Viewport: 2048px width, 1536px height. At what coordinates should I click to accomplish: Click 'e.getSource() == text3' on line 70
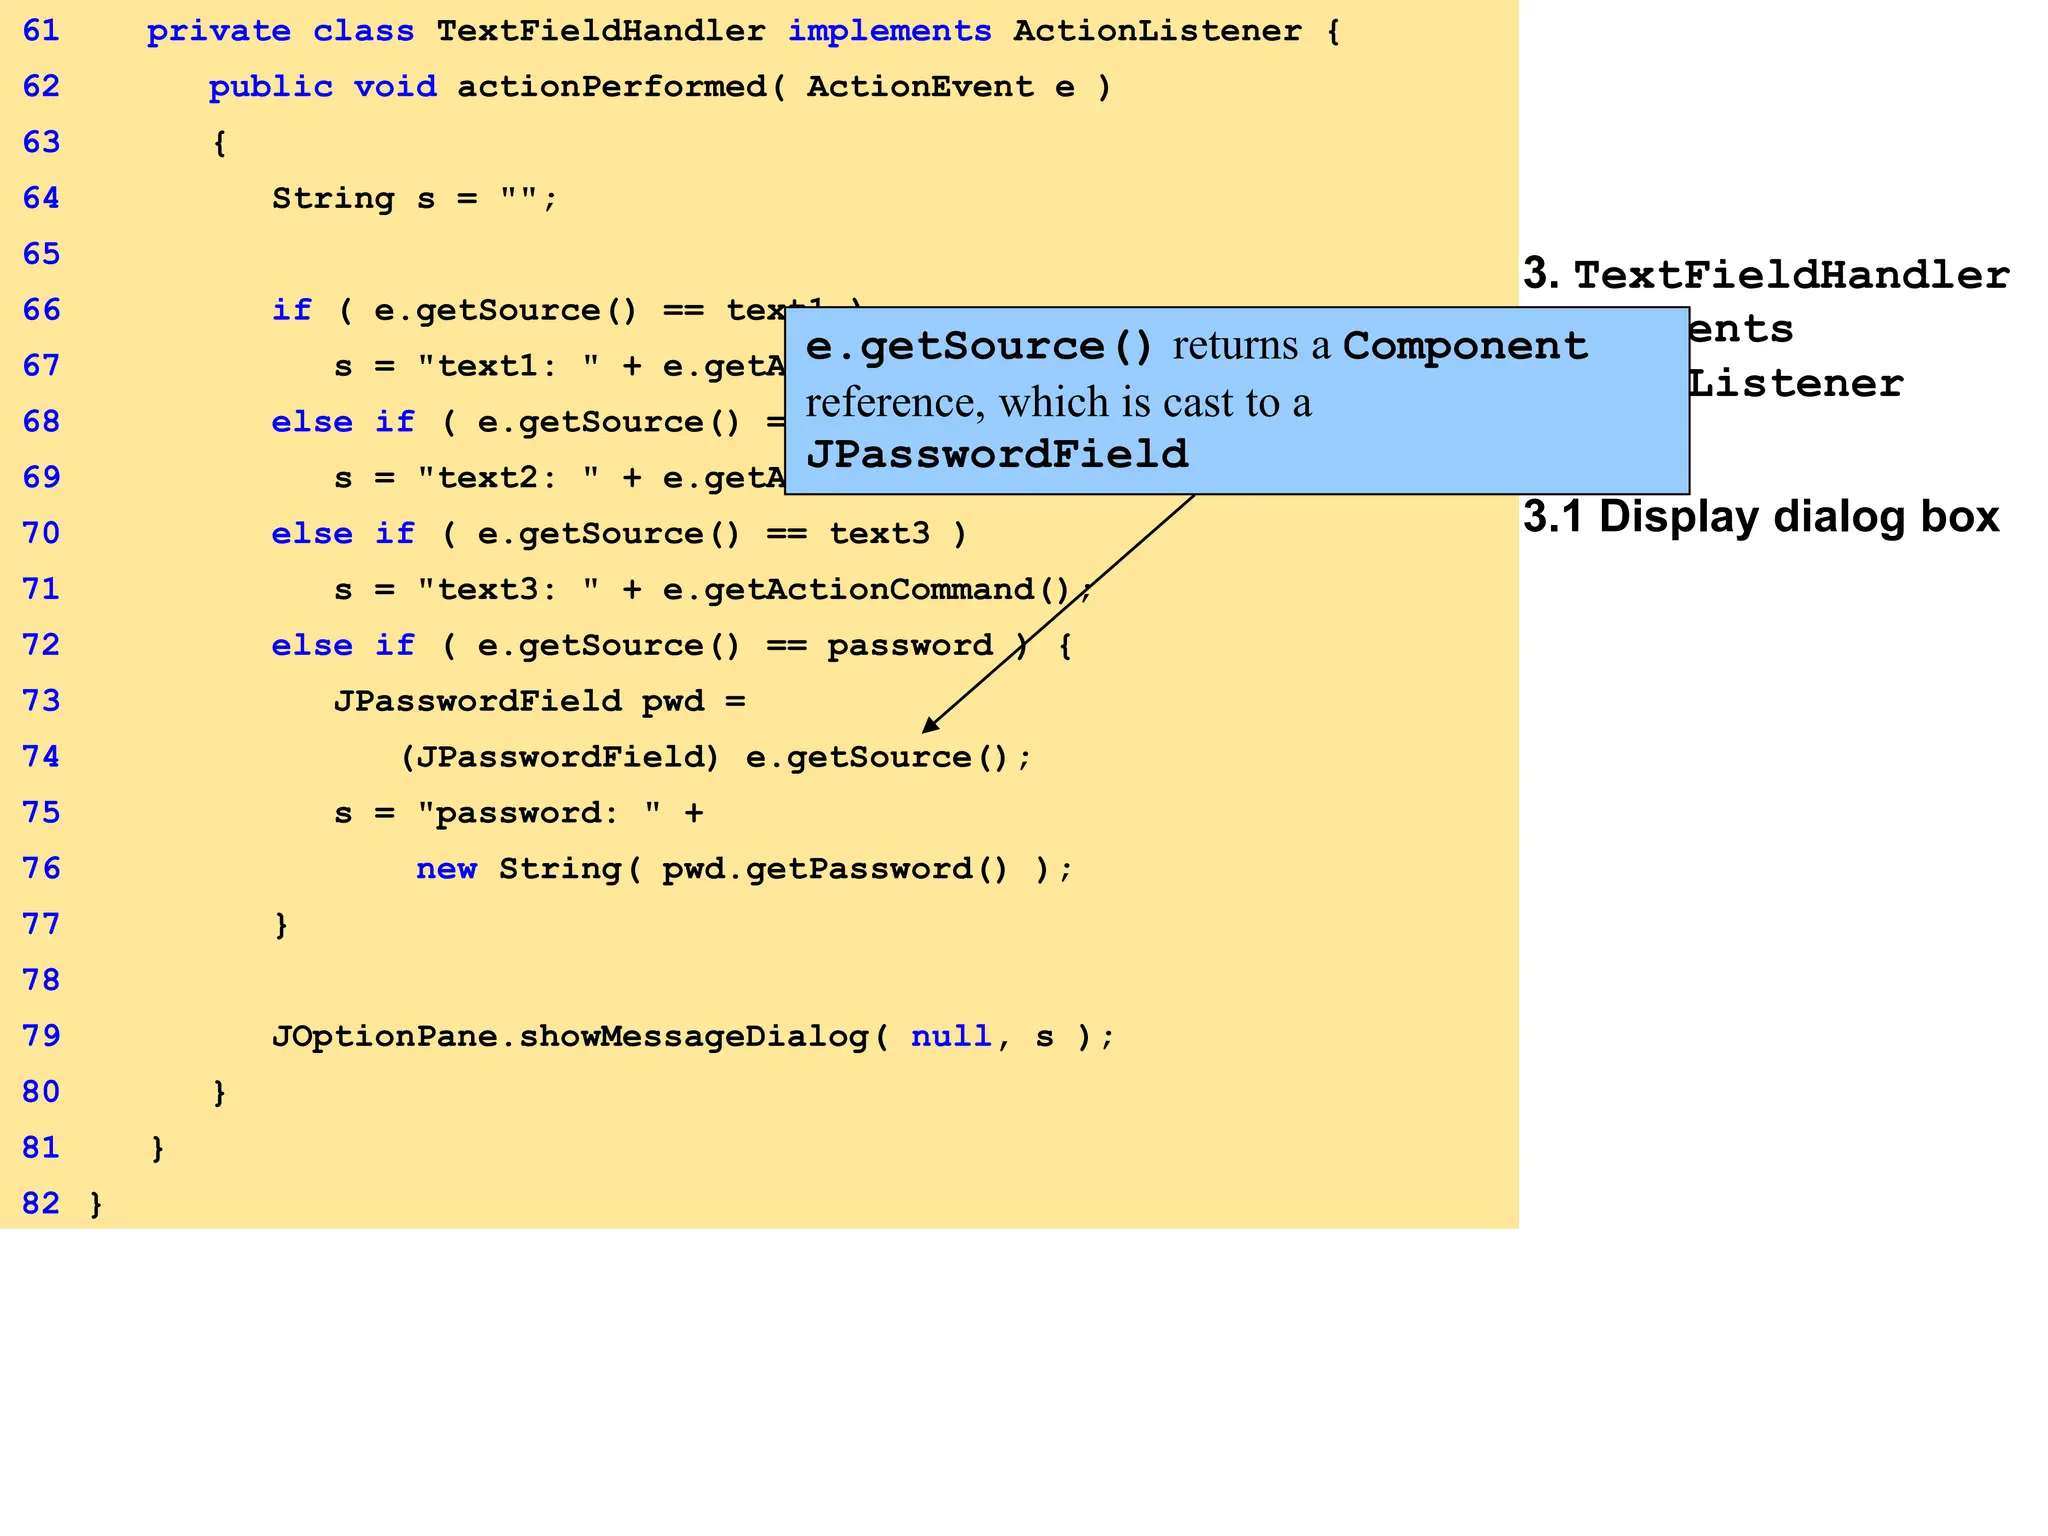pyautogui.click(x=704, y=534)
